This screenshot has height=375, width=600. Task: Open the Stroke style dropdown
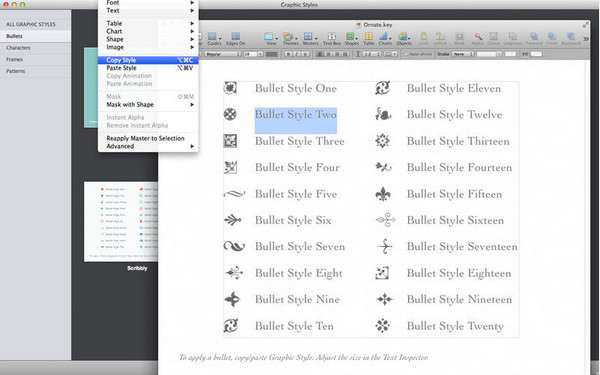tap(463, 54)
